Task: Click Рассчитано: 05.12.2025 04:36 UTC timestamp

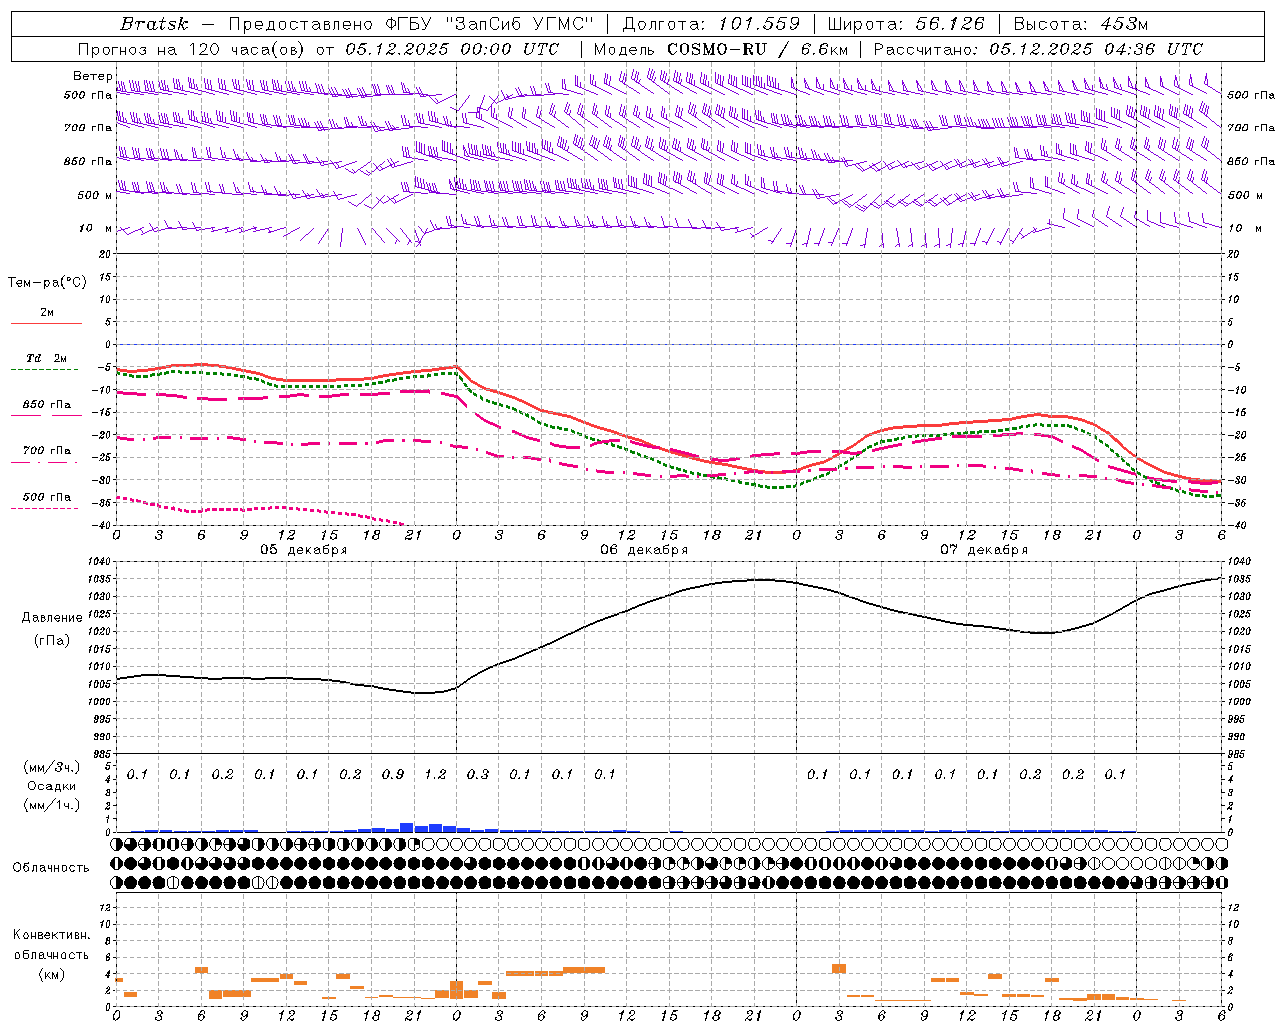Action: (1038, 49)
